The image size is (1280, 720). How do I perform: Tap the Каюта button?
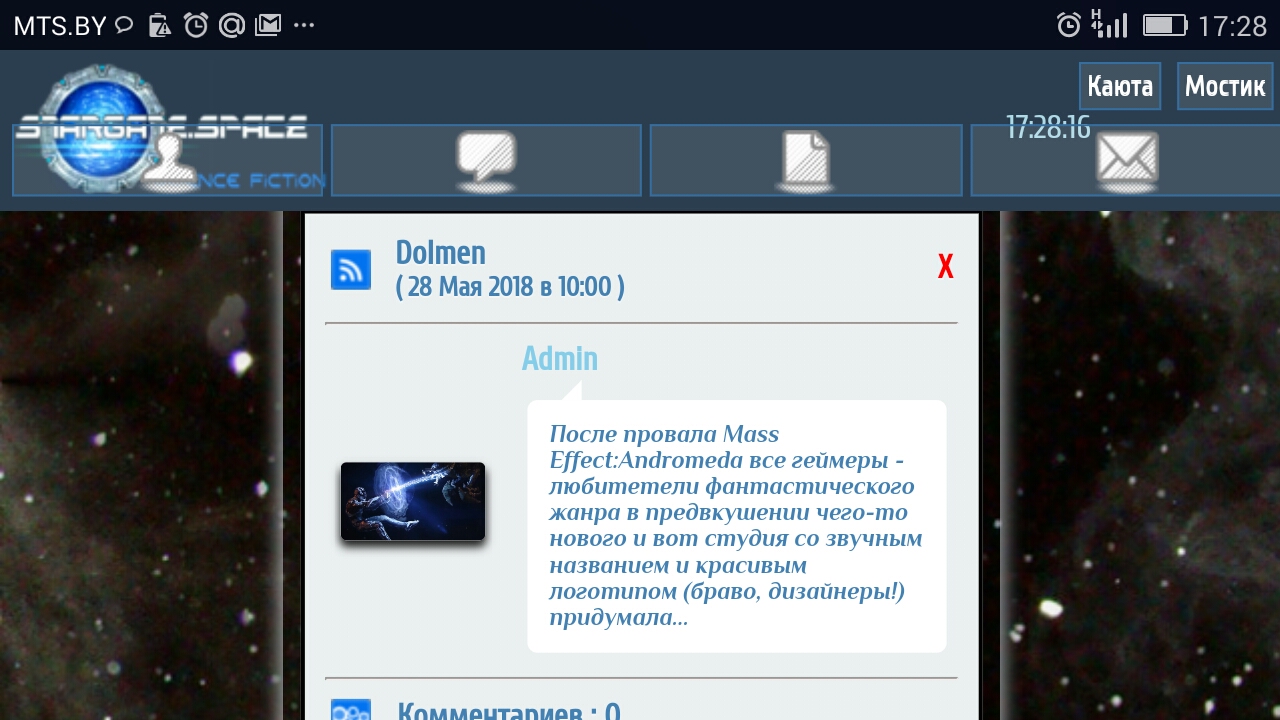coord(1119,87)
